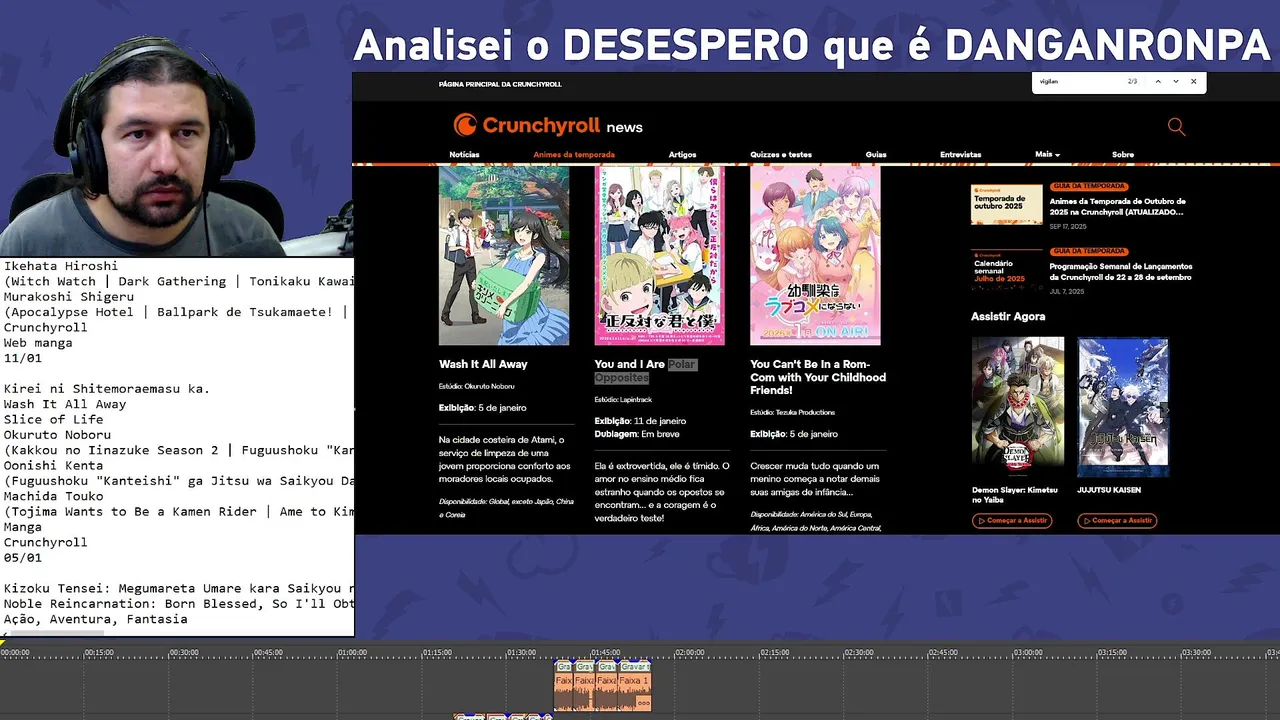This screenshot has height=720, width=1280.
Task: Click the Wash It All Away title
Action: pyautogui.click(x=483, y=364)
